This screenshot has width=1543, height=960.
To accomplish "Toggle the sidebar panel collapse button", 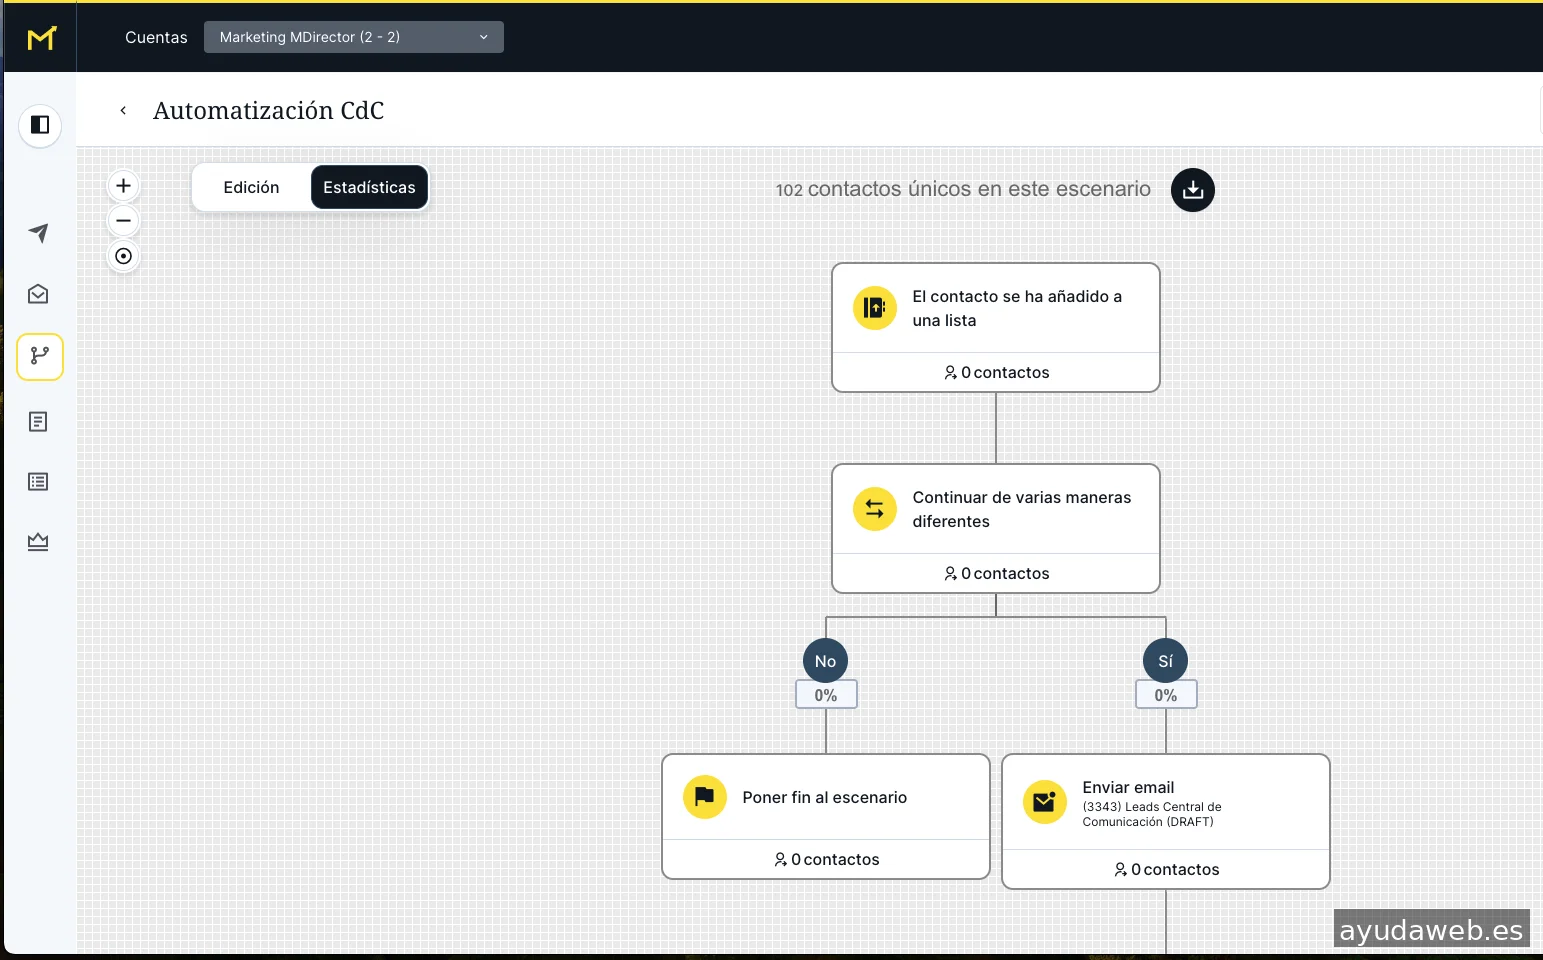I will pyautogui.click(x=40, y=125).
